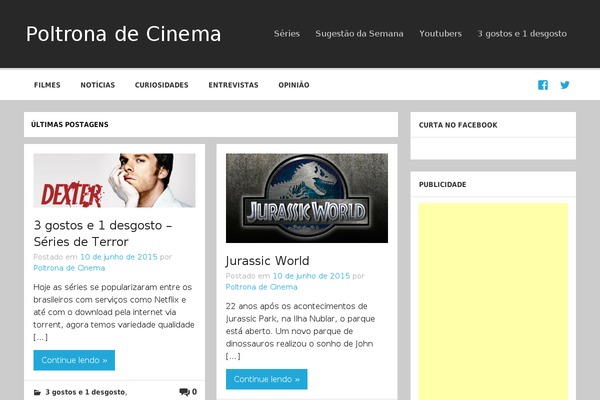Open the Dexter post thumbnail image
The height and width of the screenshot is (400, 600).
(114, 180)
